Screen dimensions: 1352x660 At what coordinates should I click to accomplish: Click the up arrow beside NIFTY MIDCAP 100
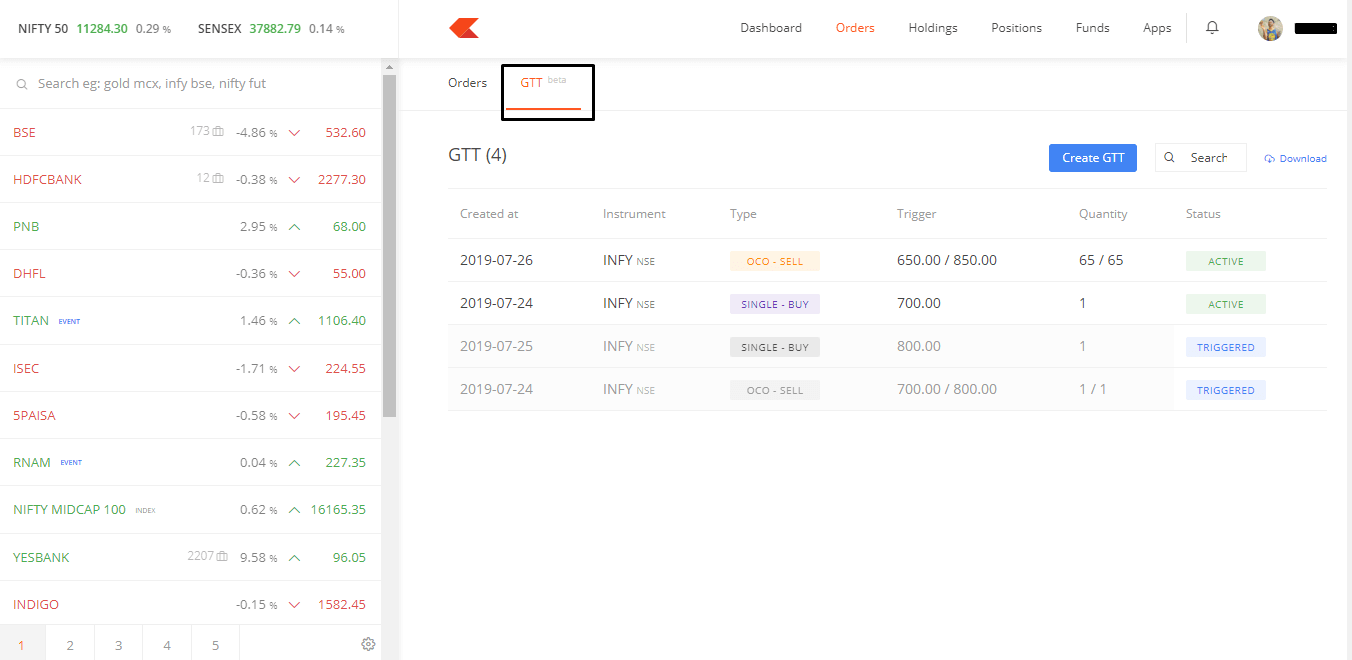tap(294, 510)
